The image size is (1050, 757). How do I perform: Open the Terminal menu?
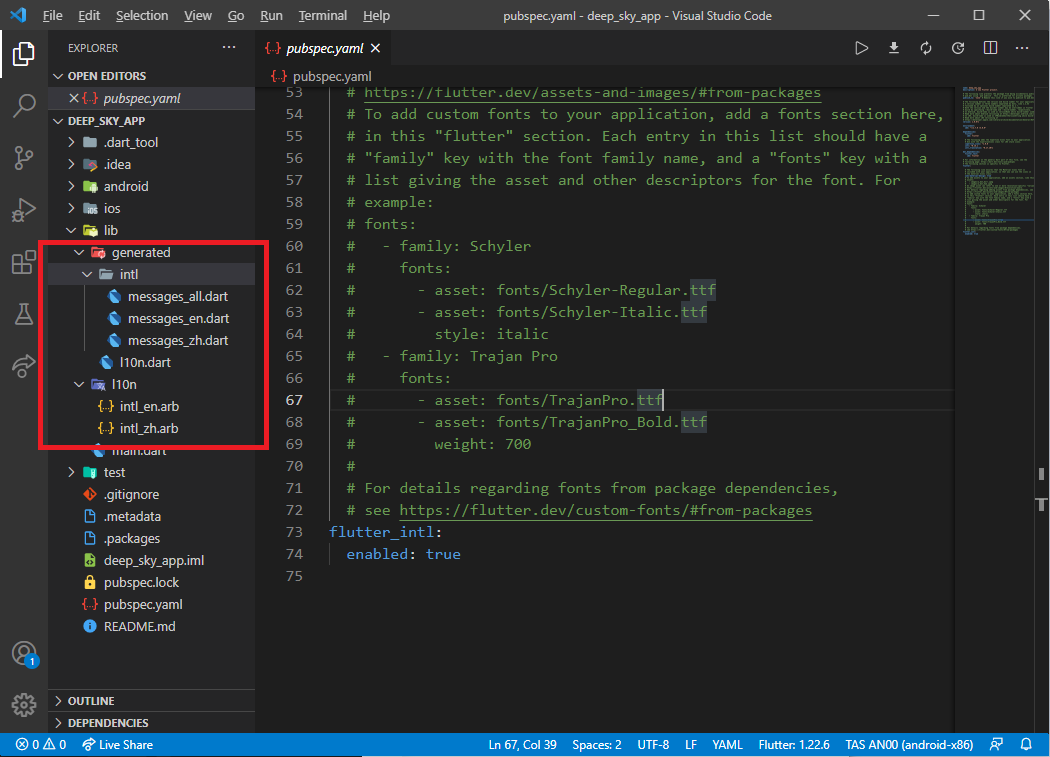pyautogui.click(x=323, y=15)
